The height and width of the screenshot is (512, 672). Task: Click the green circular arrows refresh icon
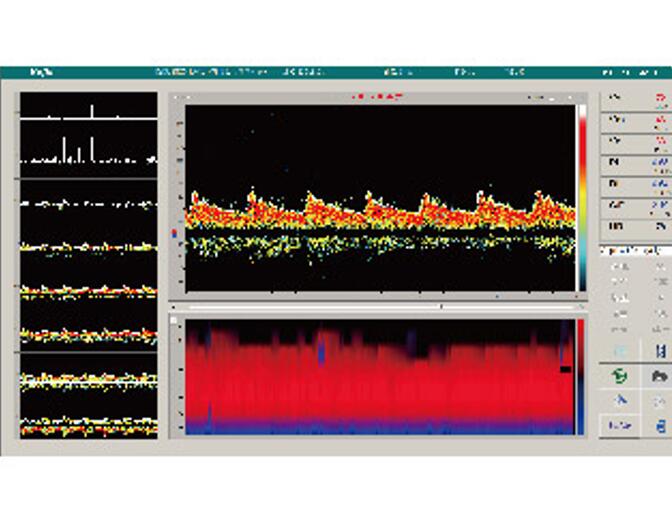(x=618, y=376)
